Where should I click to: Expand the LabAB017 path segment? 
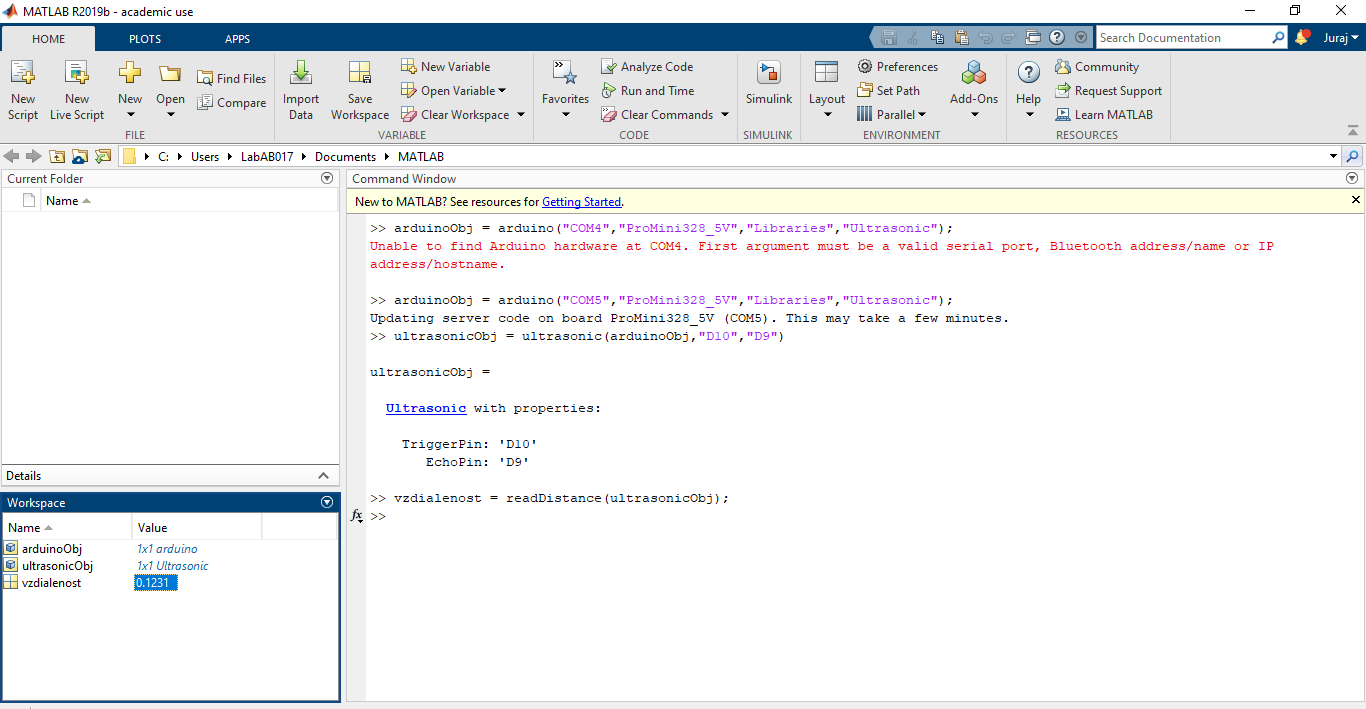tap(267, 157)
